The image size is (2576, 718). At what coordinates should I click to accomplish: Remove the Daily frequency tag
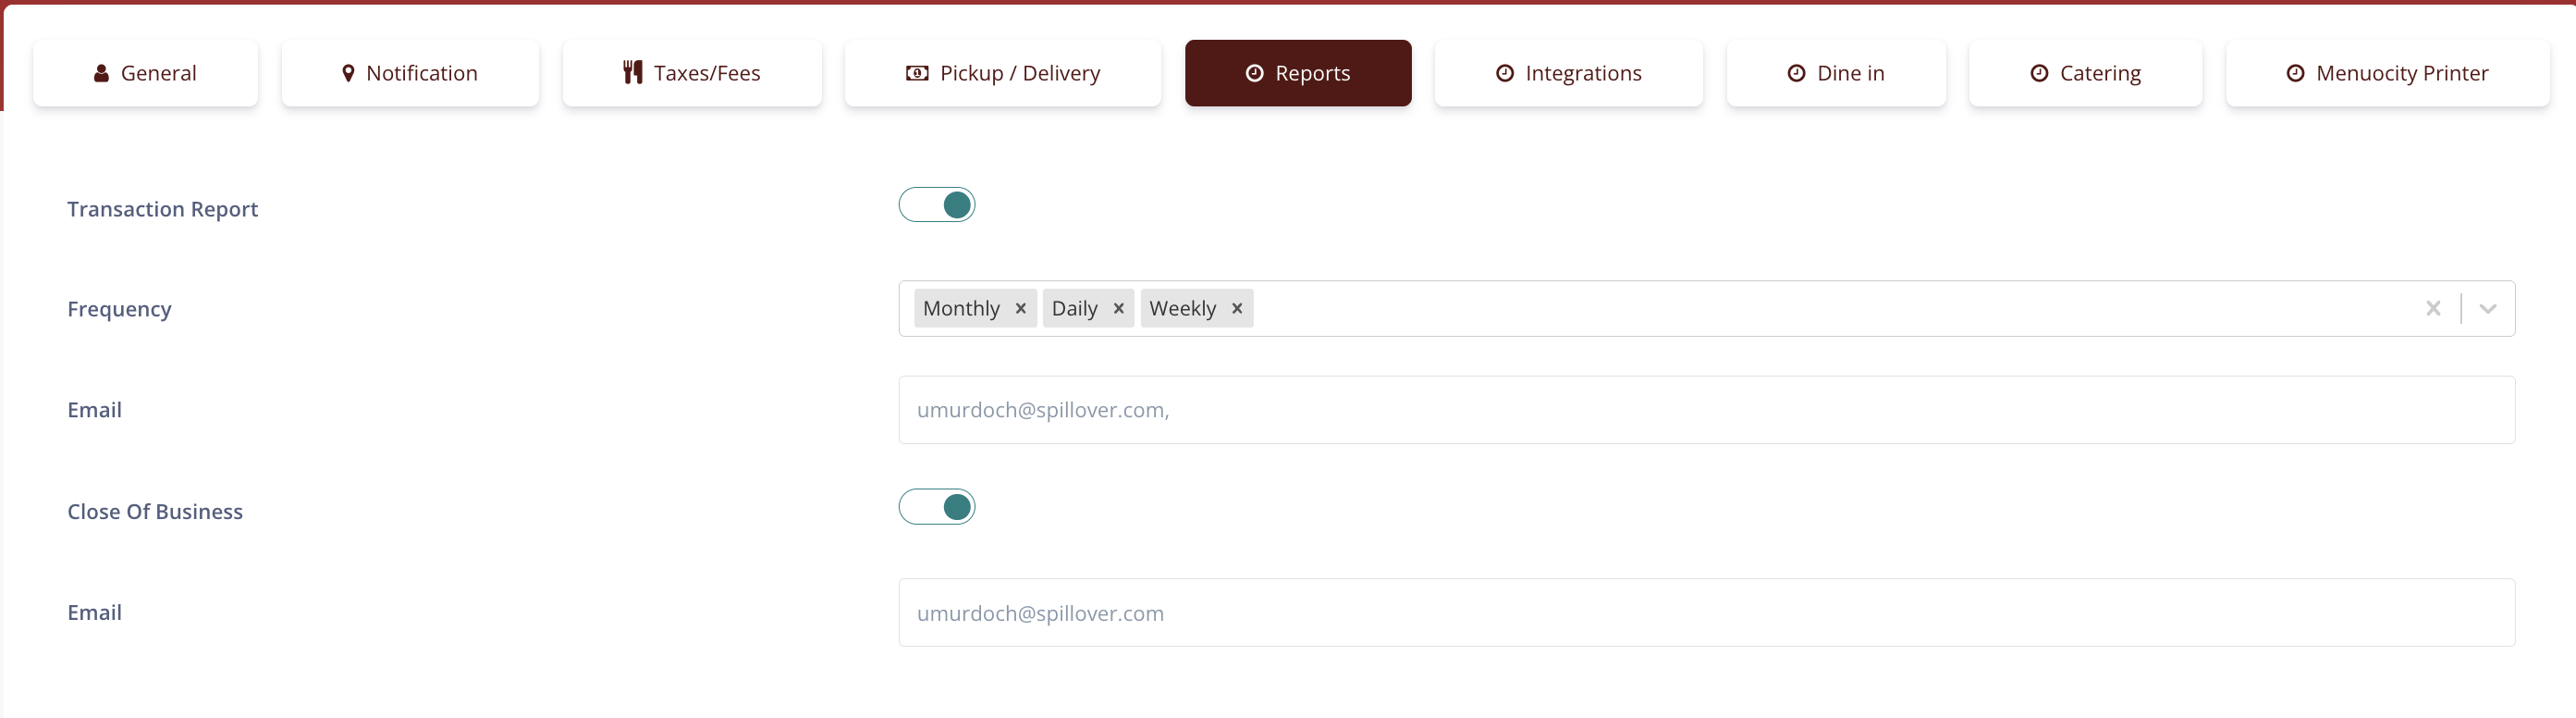tap(1118, 309)
